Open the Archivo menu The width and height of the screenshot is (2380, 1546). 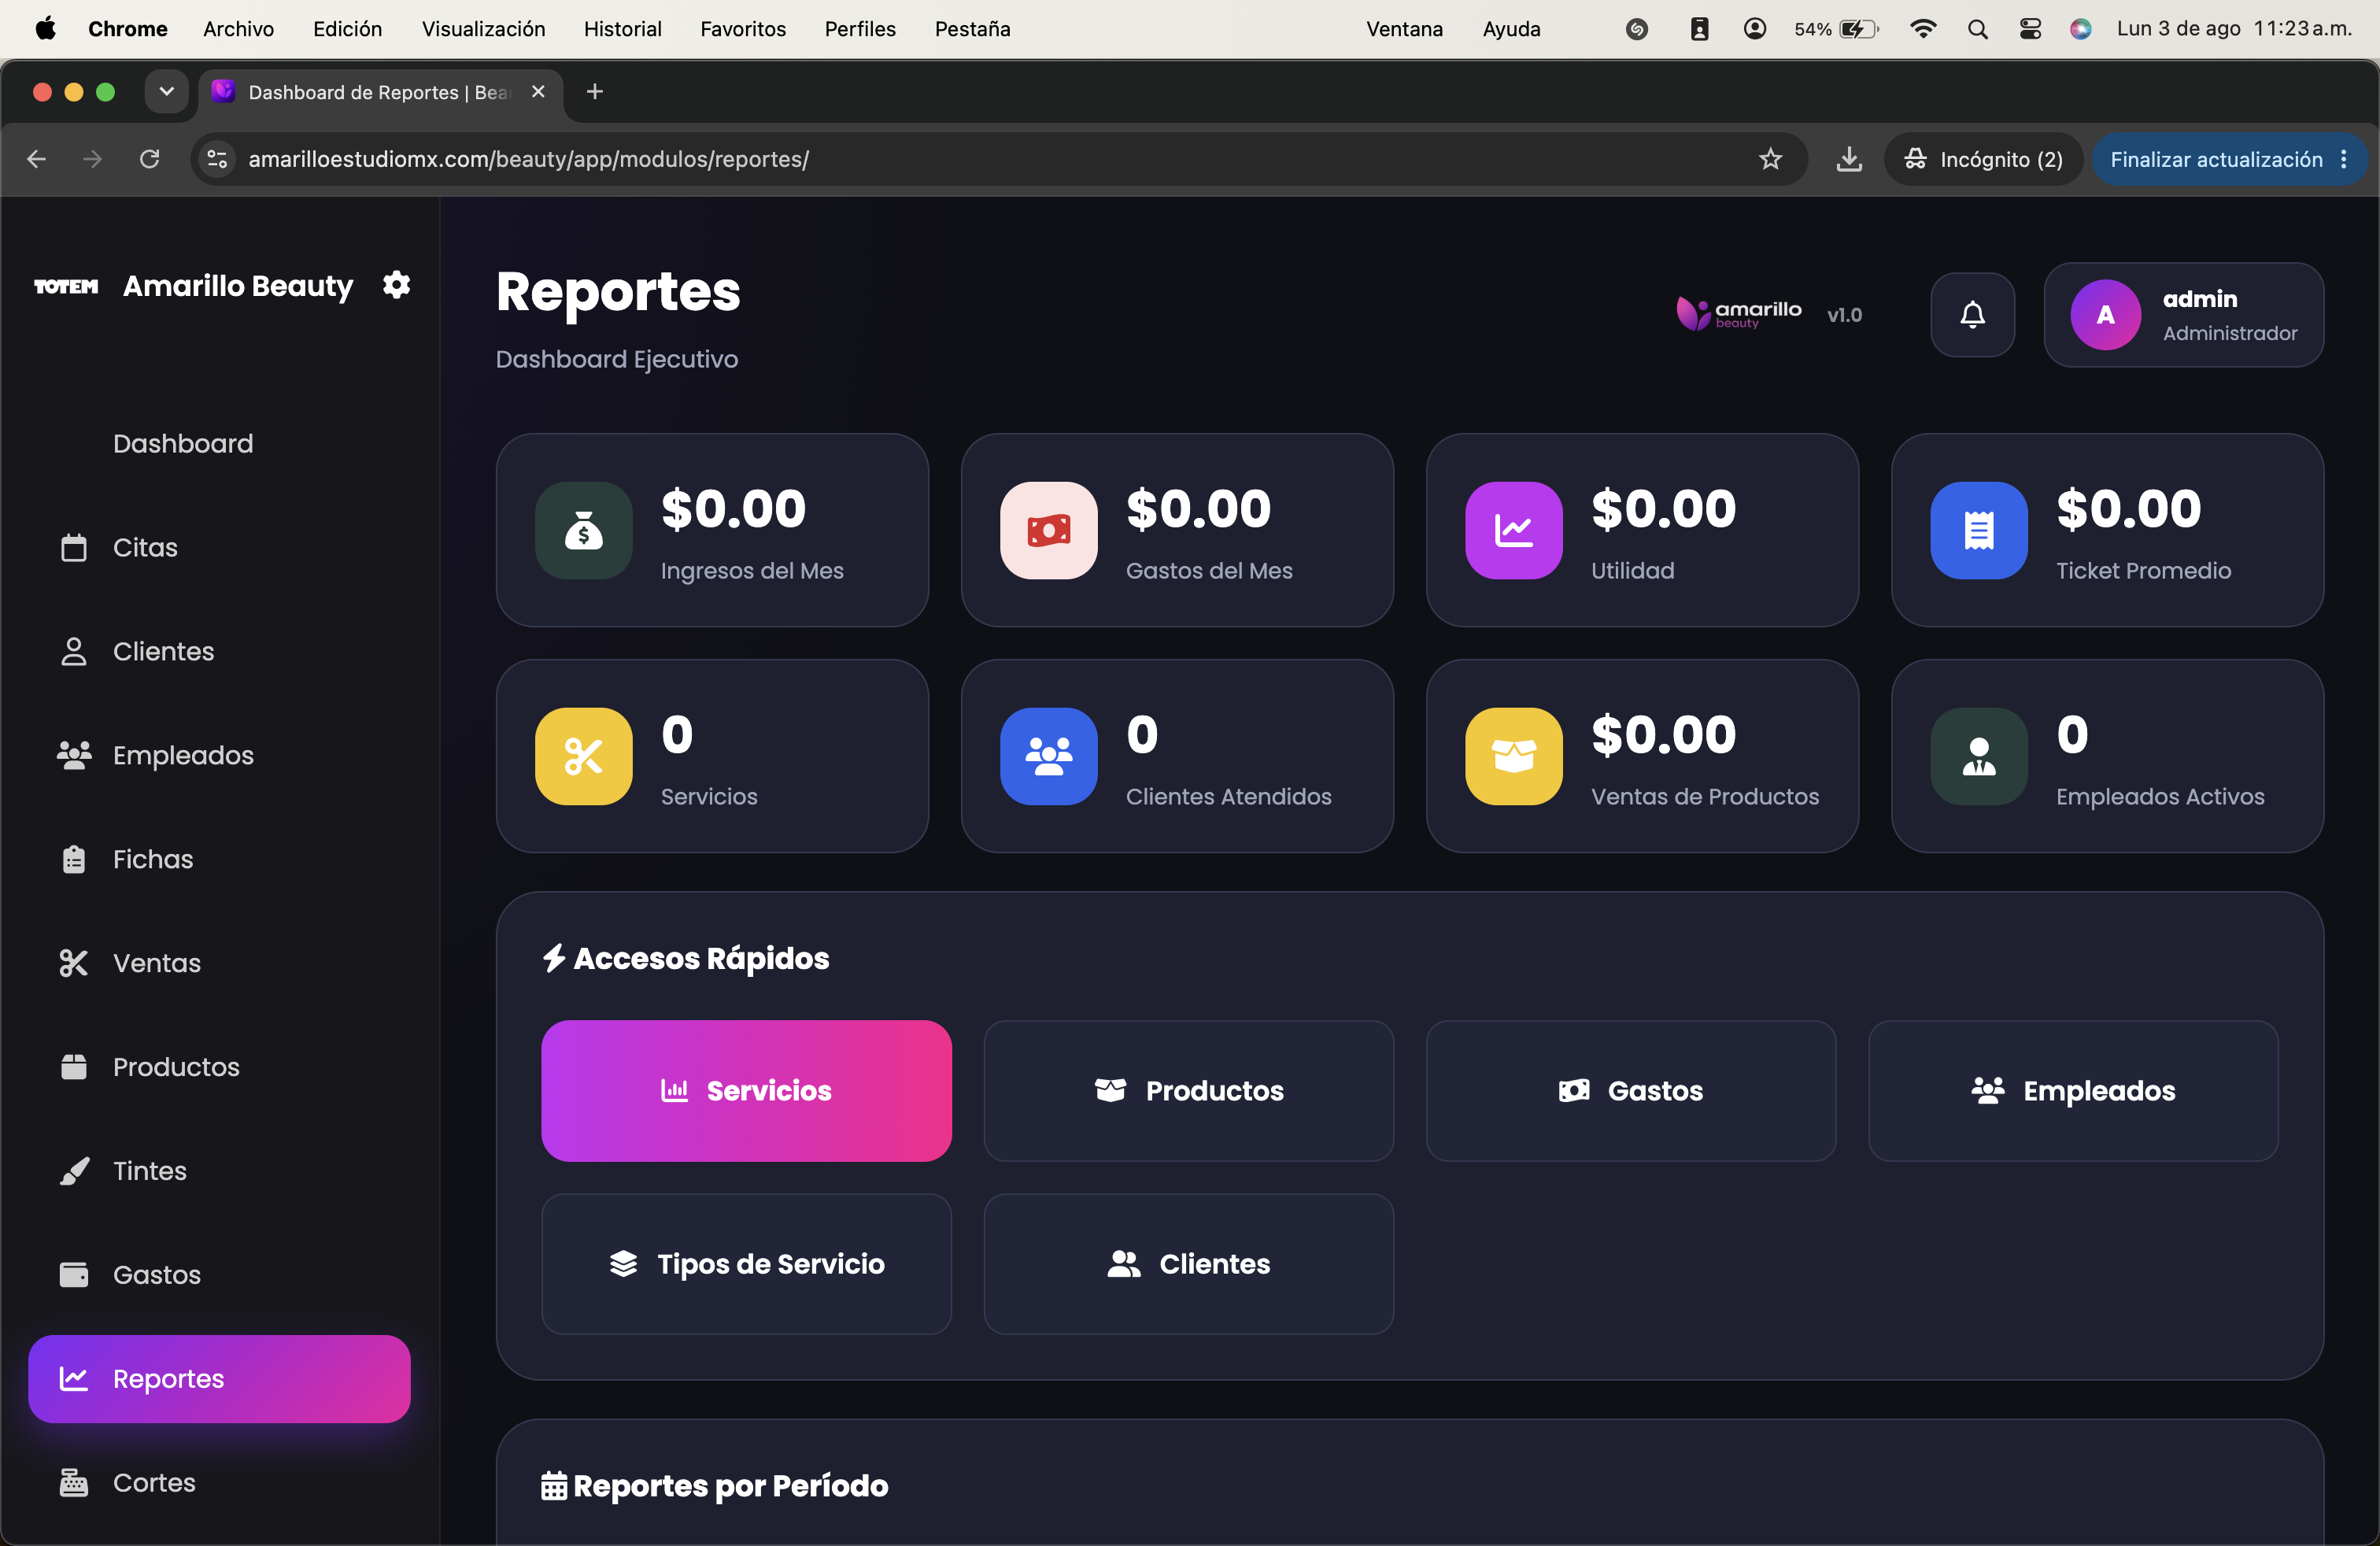[x=238, y=29]
